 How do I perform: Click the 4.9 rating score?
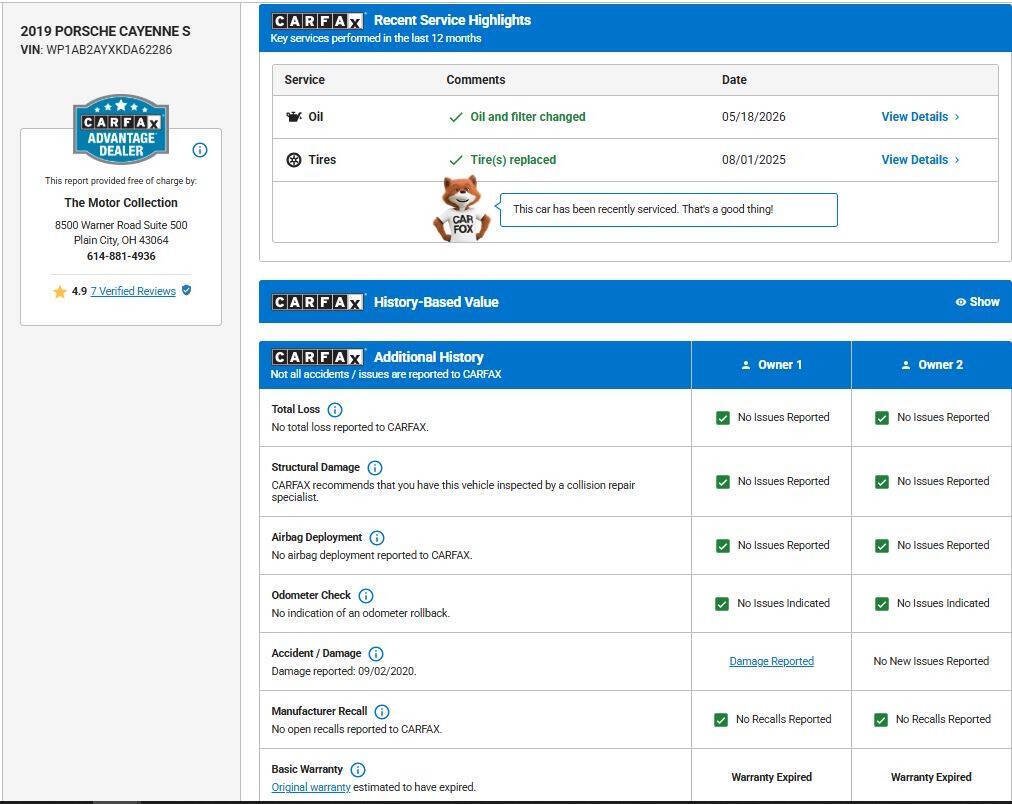(x=79, y=292)
